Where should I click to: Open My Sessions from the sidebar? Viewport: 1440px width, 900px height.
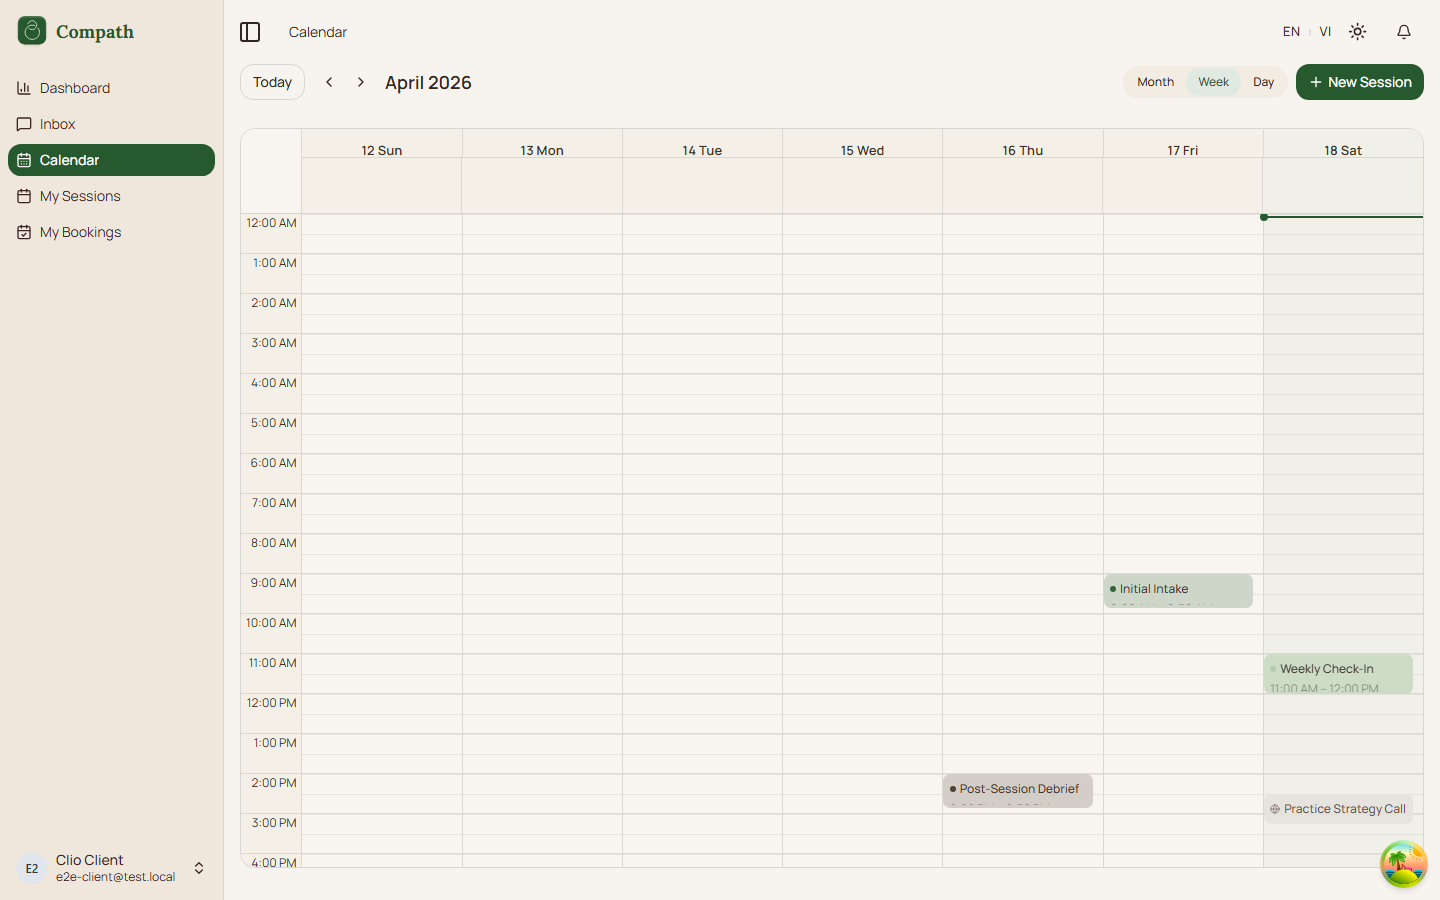(80, 196)
